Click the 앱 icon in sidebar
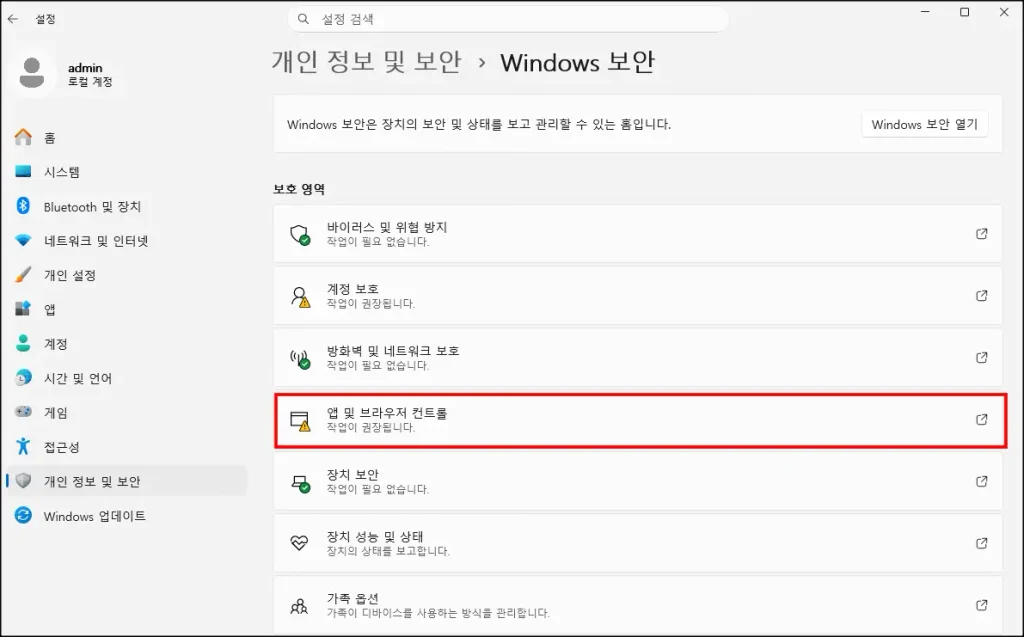The width and height of the screenshot is (1024, 637). click(x=24, y=309)
